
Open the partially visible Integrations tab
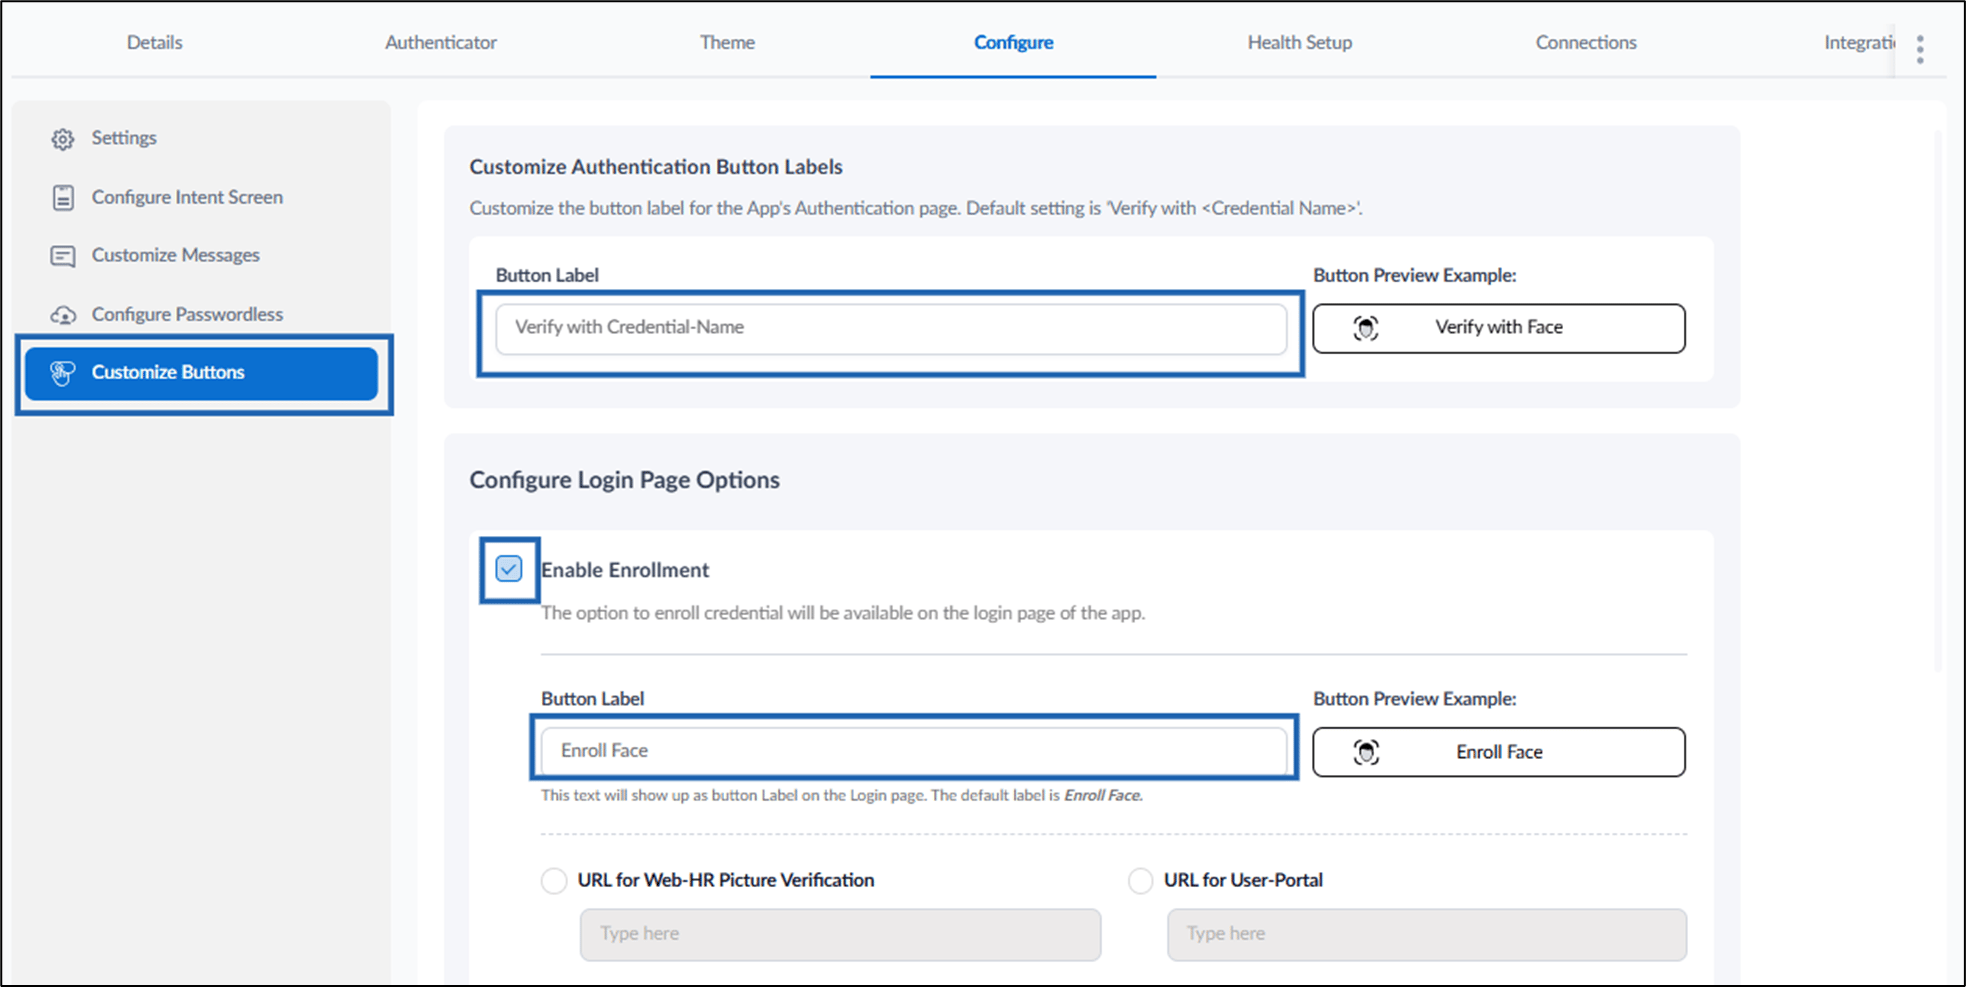(1859, 42)
